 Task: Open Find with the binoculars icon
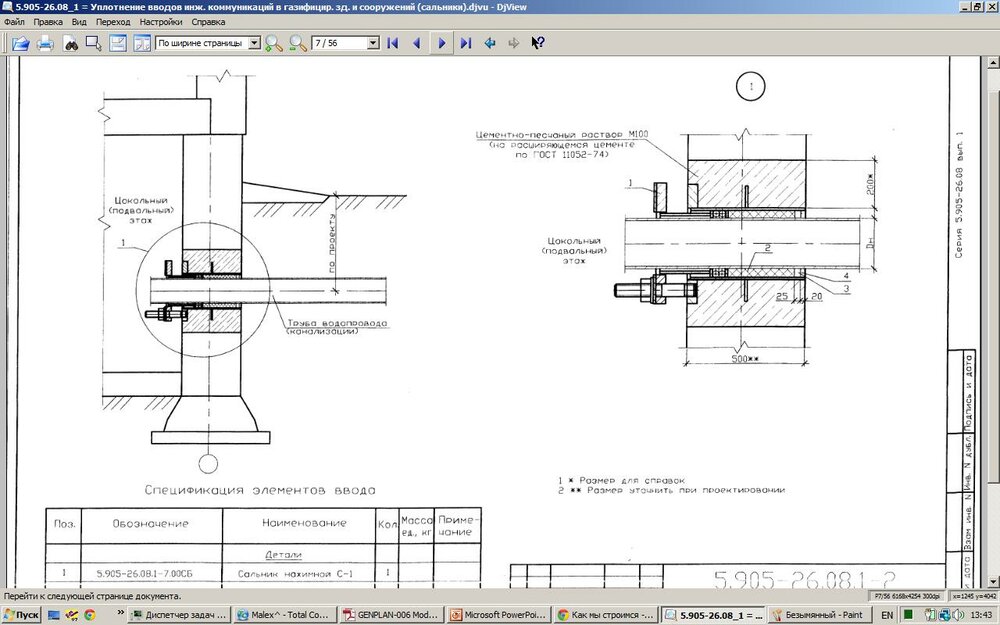pyautogui.click(x=71, y=43)
